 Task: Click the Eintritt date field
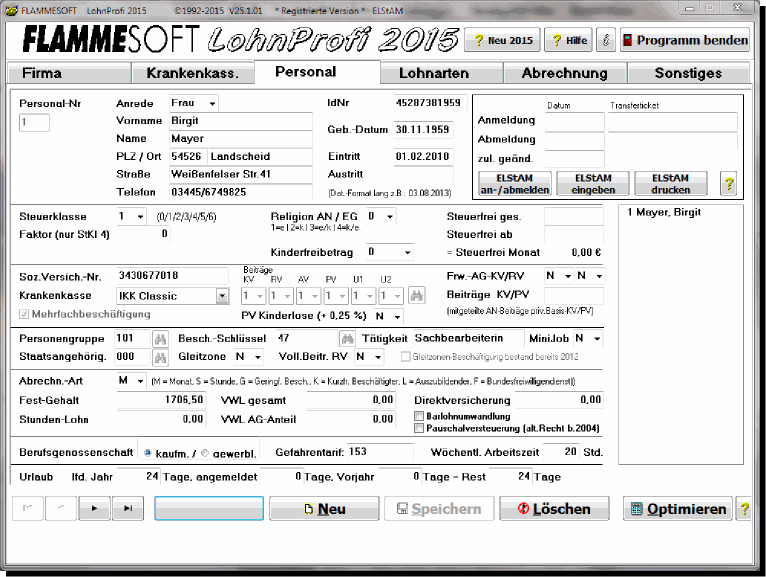pos(424,156)
